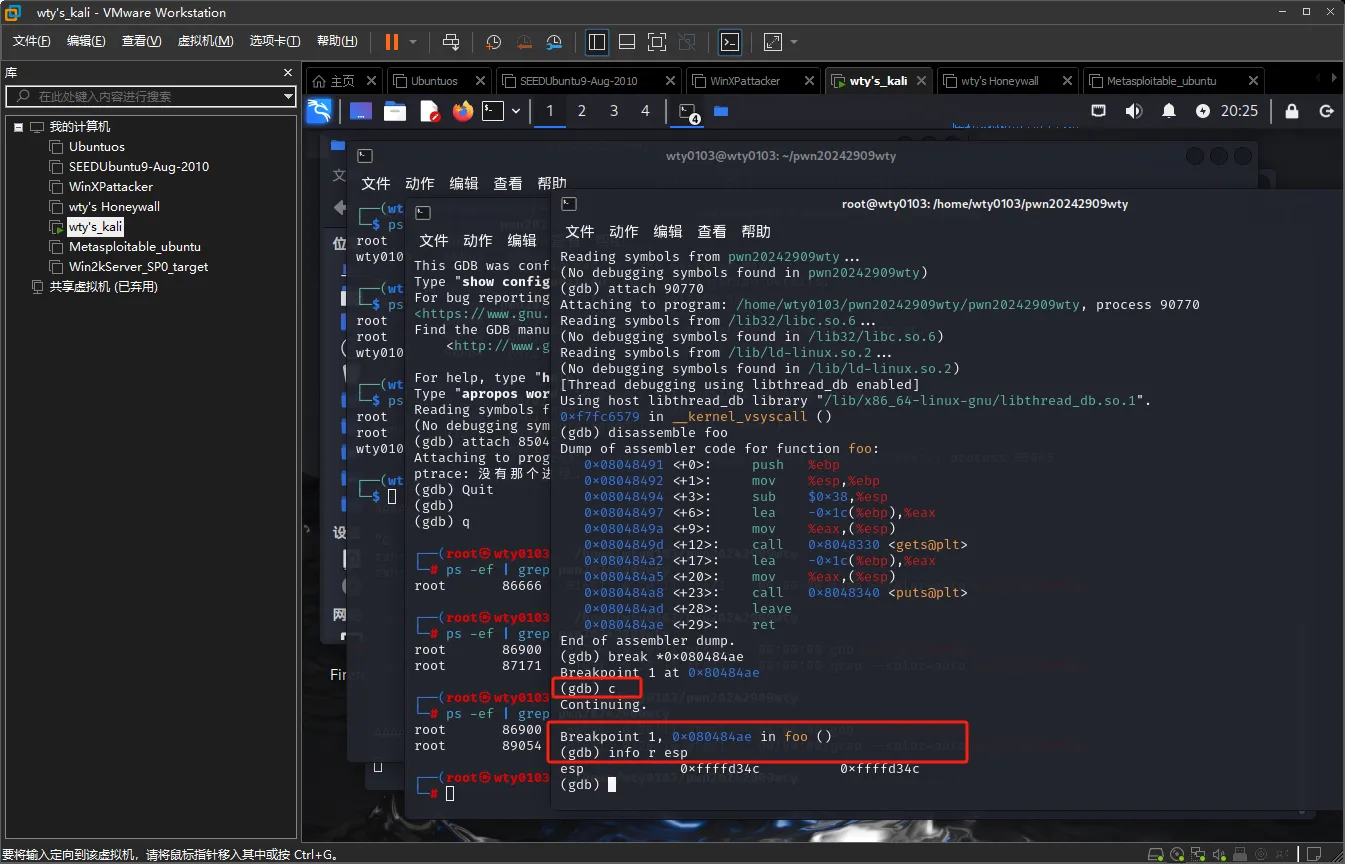Click the Send Ctrl+Alt+Del toolbar icon
Screen dimensions: 1345x864
point(451,42)
